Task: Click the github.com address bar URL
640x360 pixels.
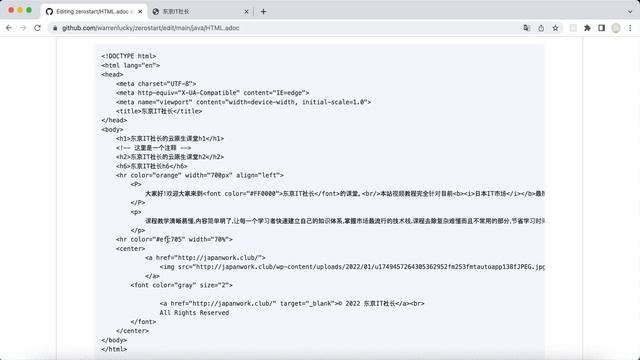Action: click(151, 28)
